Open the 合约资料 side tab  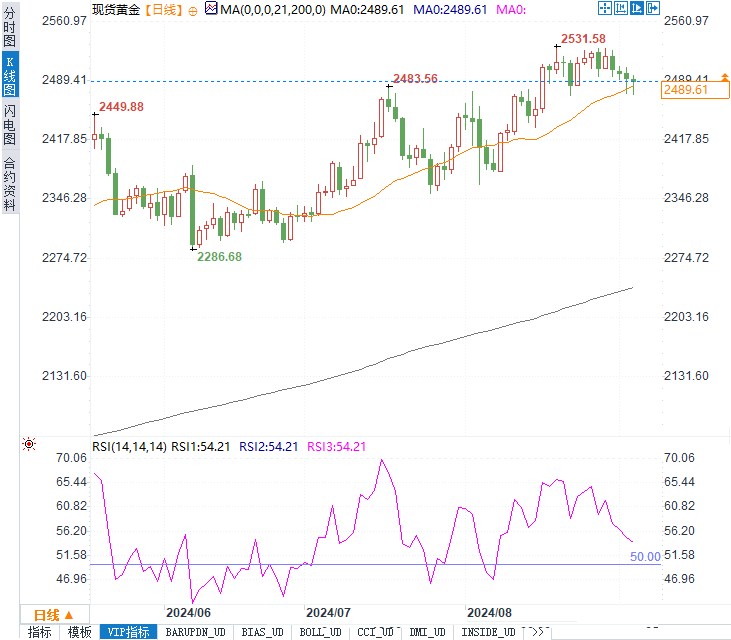tap(9, 183)
